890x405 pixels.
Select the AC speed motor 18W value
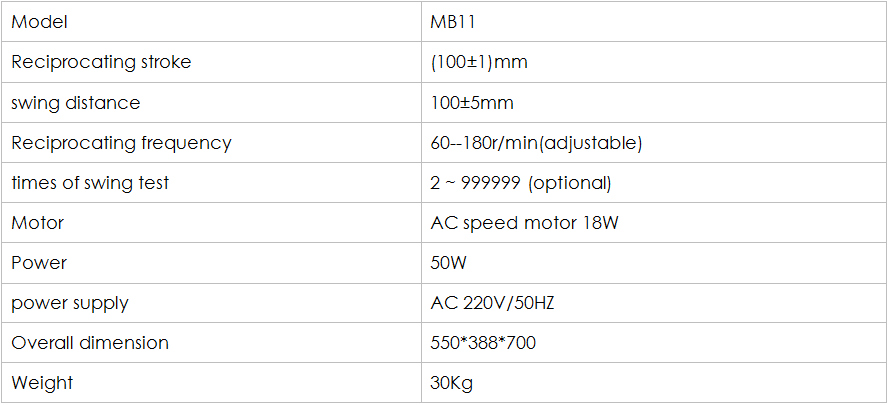coord(524,223)
